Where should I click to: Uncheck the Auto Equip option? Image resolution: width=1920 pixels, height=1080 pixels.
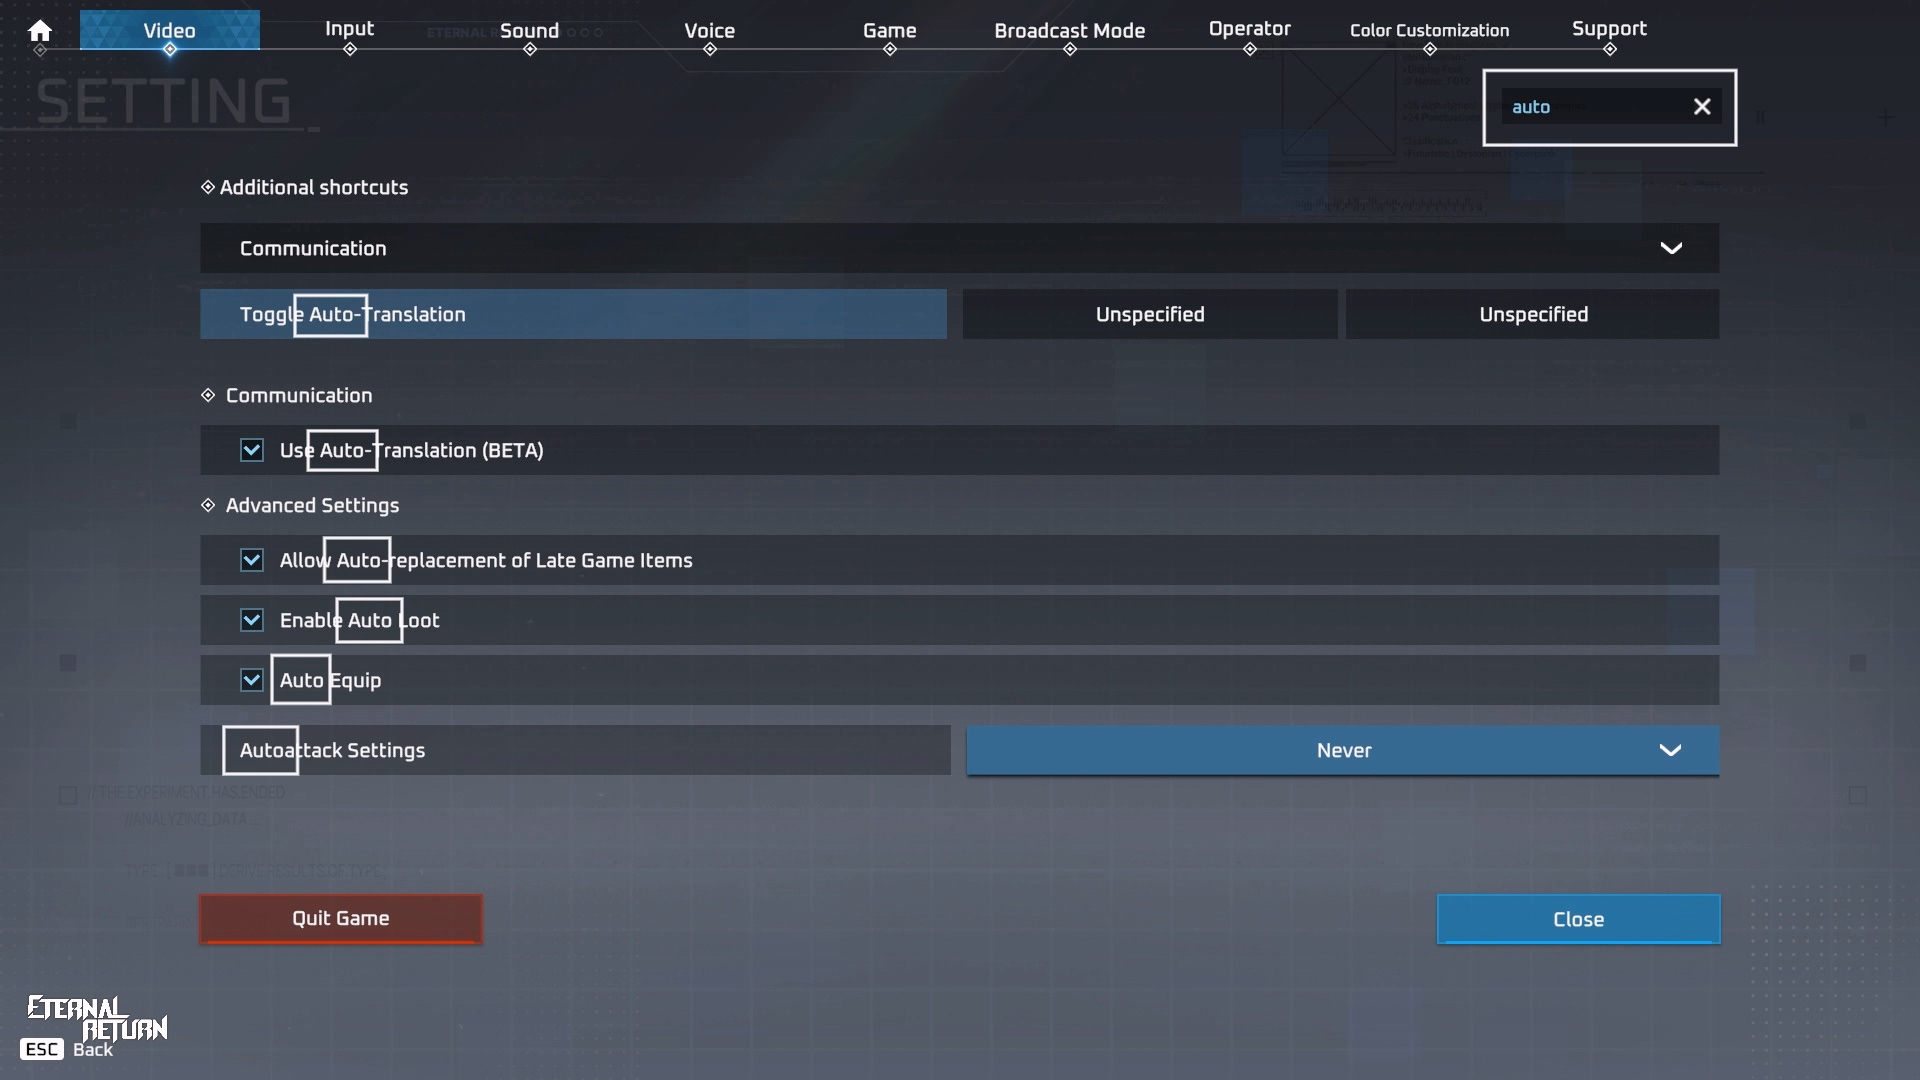[x=252, y=680]
